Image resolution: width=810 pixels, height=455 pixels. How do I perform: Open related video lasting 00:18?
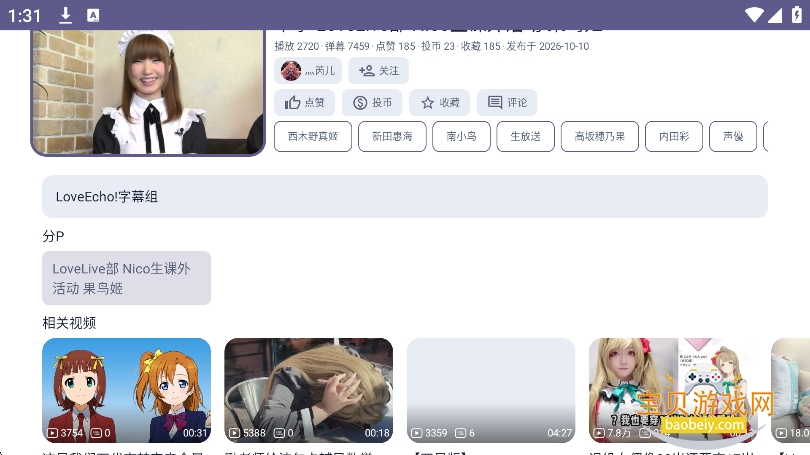pyautogui.click(x=308, y=390)
